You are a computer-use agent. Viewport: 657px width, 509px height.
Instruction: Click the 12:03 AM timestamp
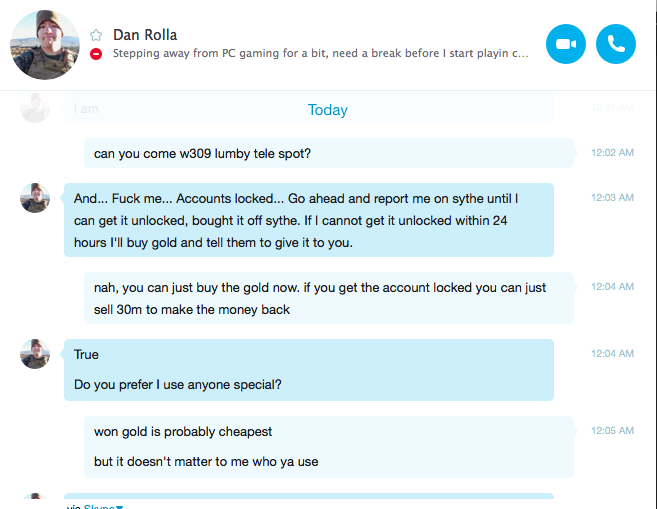coord(612,197)
